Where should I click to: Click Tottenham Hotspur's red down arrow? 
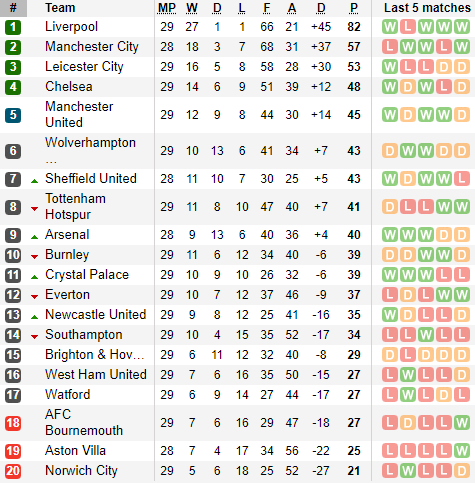tap(34, 209)
